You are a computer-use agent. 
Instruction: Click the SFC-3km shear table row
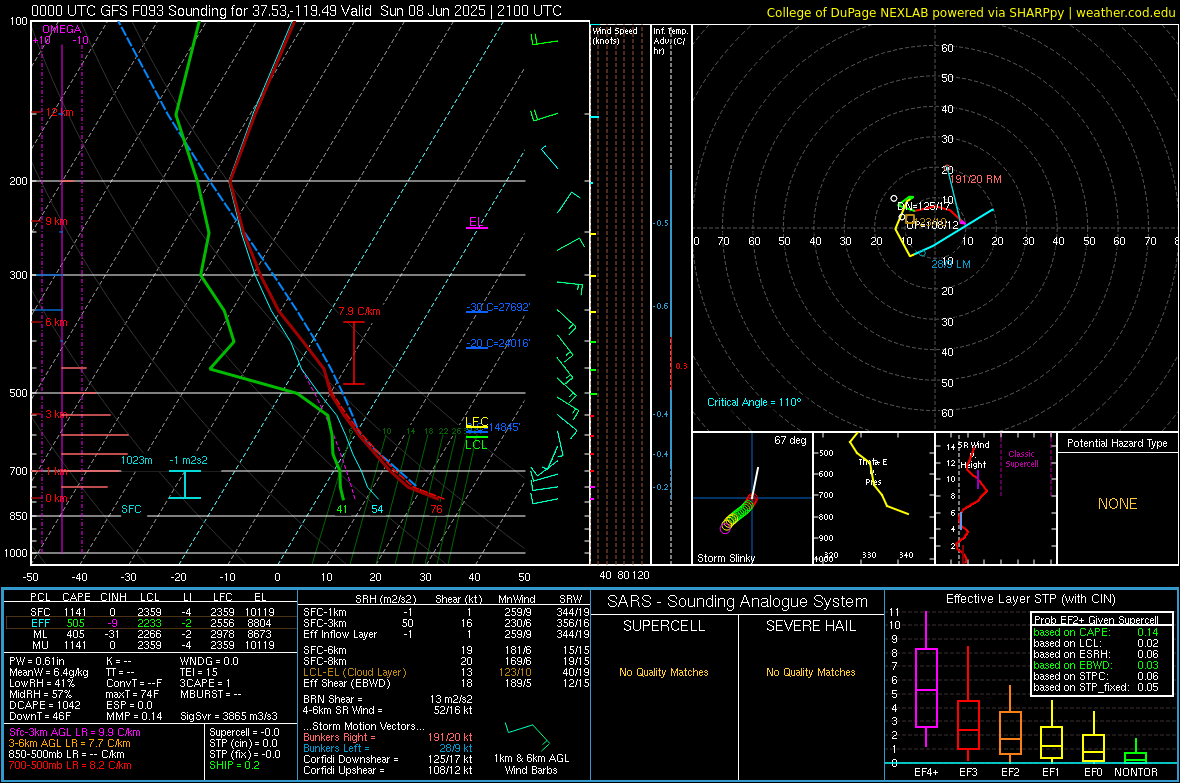(446, 623)
